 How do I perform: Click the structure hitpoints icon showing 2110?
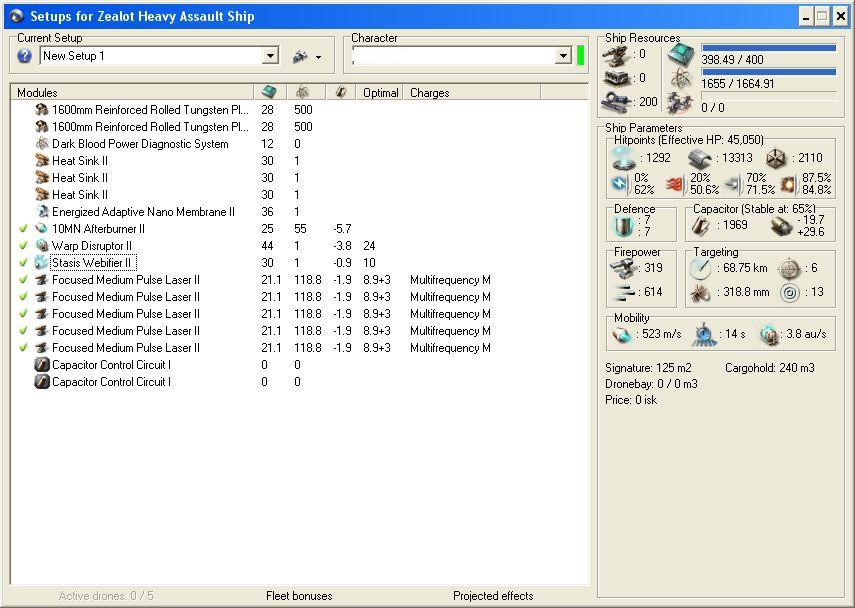coord(775,159)
